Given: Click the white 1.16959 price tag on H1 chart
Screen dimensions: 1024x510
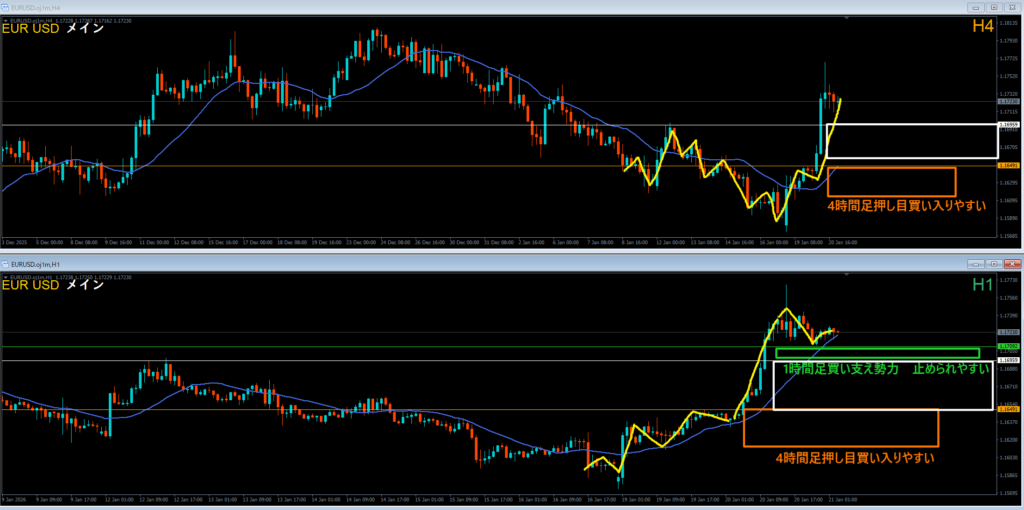Looking at the screenshot, I should (1009, 360).
